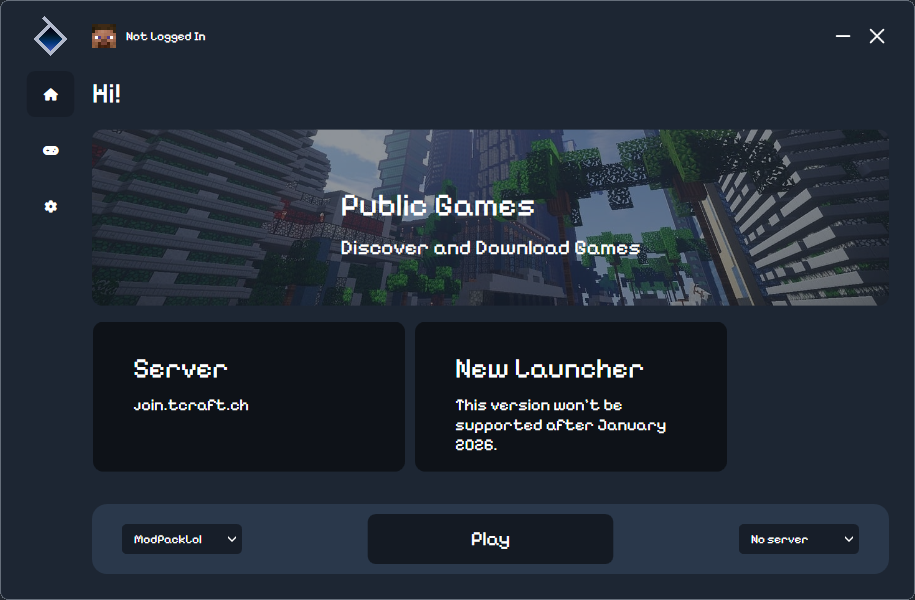Click the diamond launcher logo
The width and height of the screenshot is (915, 600).
pyautogui.click(x=50, y=37)
